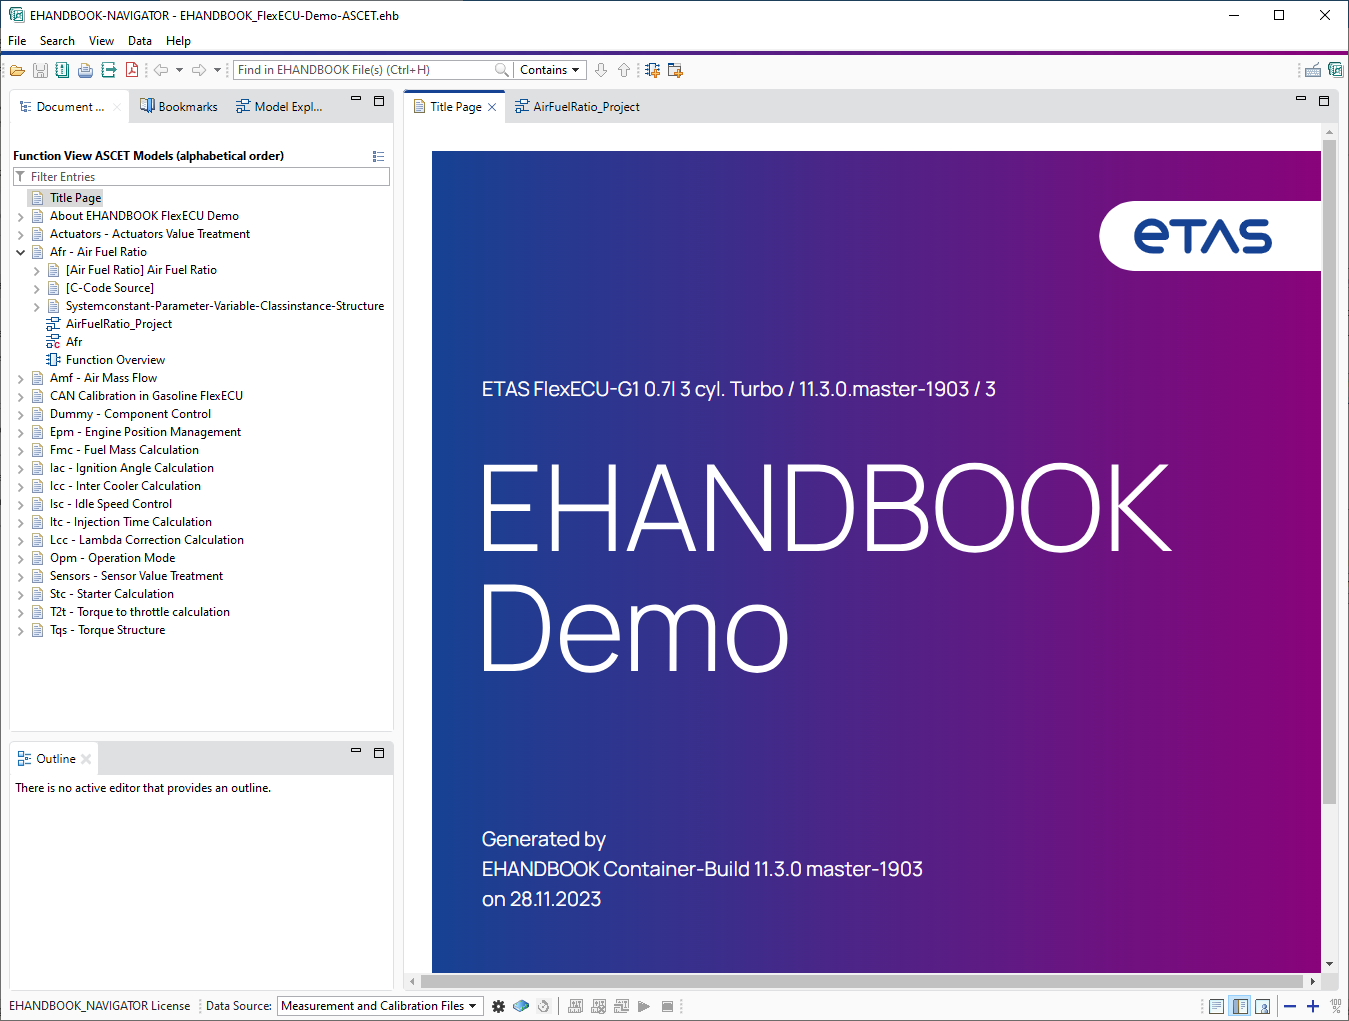Export the document as PDF

pyautogui.click(x=133, y=69)
